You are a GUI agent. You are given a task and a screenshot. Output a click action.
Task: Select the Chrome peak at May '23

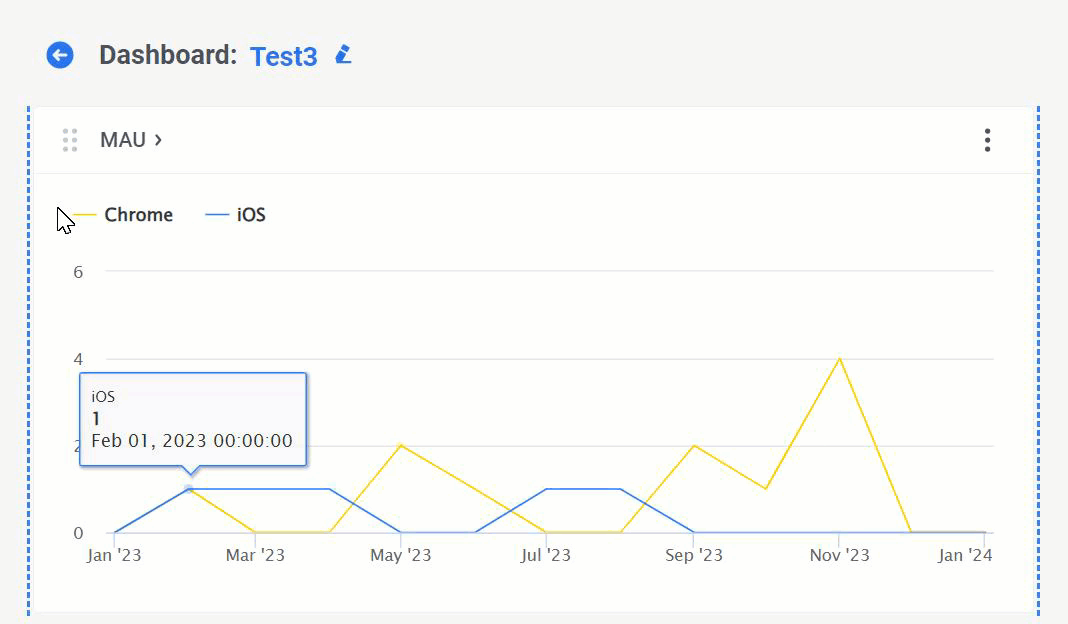pyautogui.click(x=401, y=445)
